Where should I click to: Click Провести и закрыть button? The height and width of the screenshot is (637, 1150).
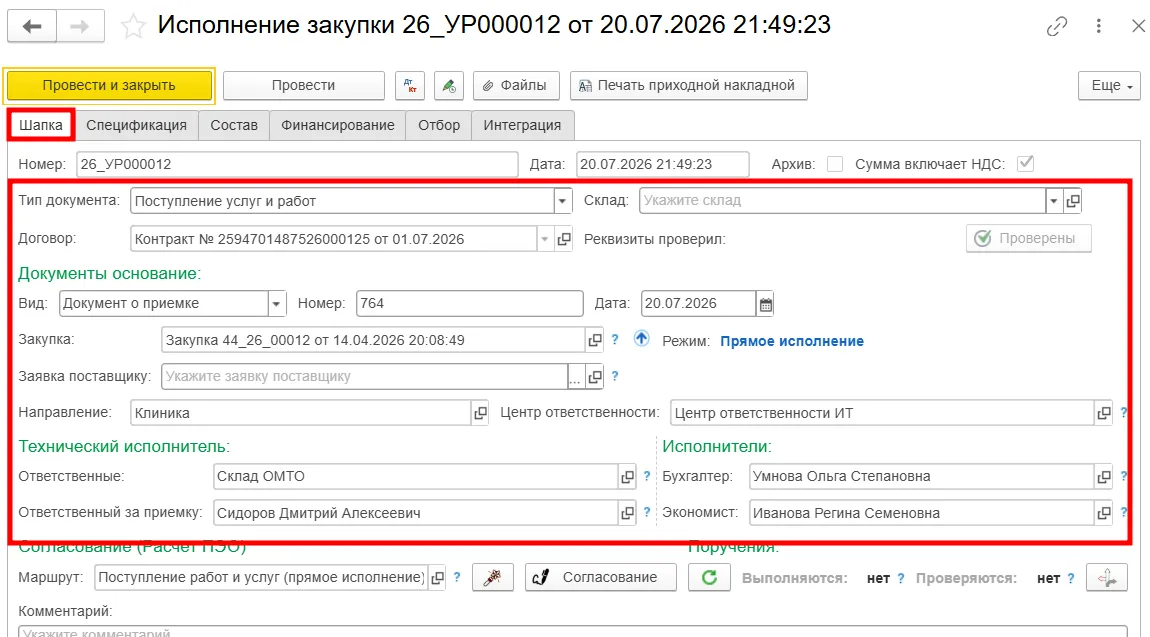[x=109, y=86]
